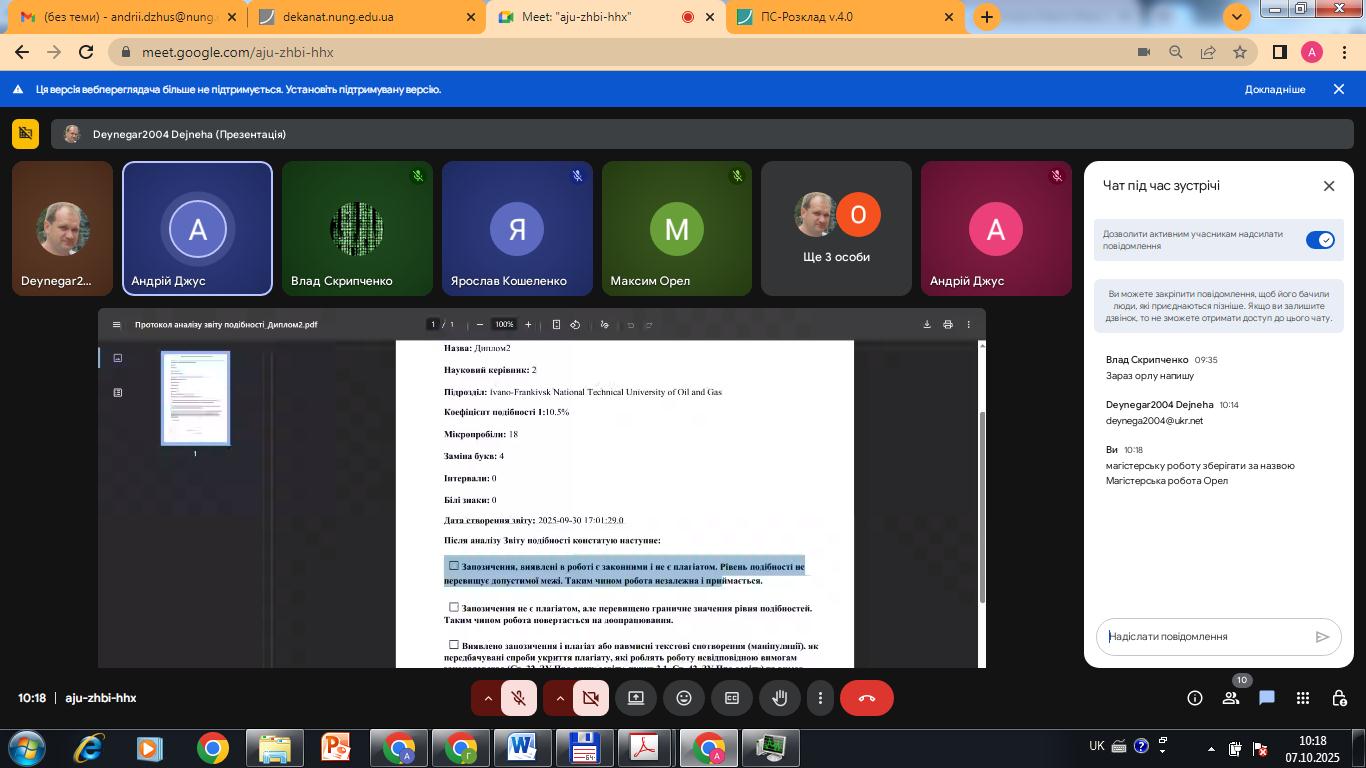Viewport: 1366px width, 768px height.
Task: Open the activities grid icon
Action: [1303, 698]
